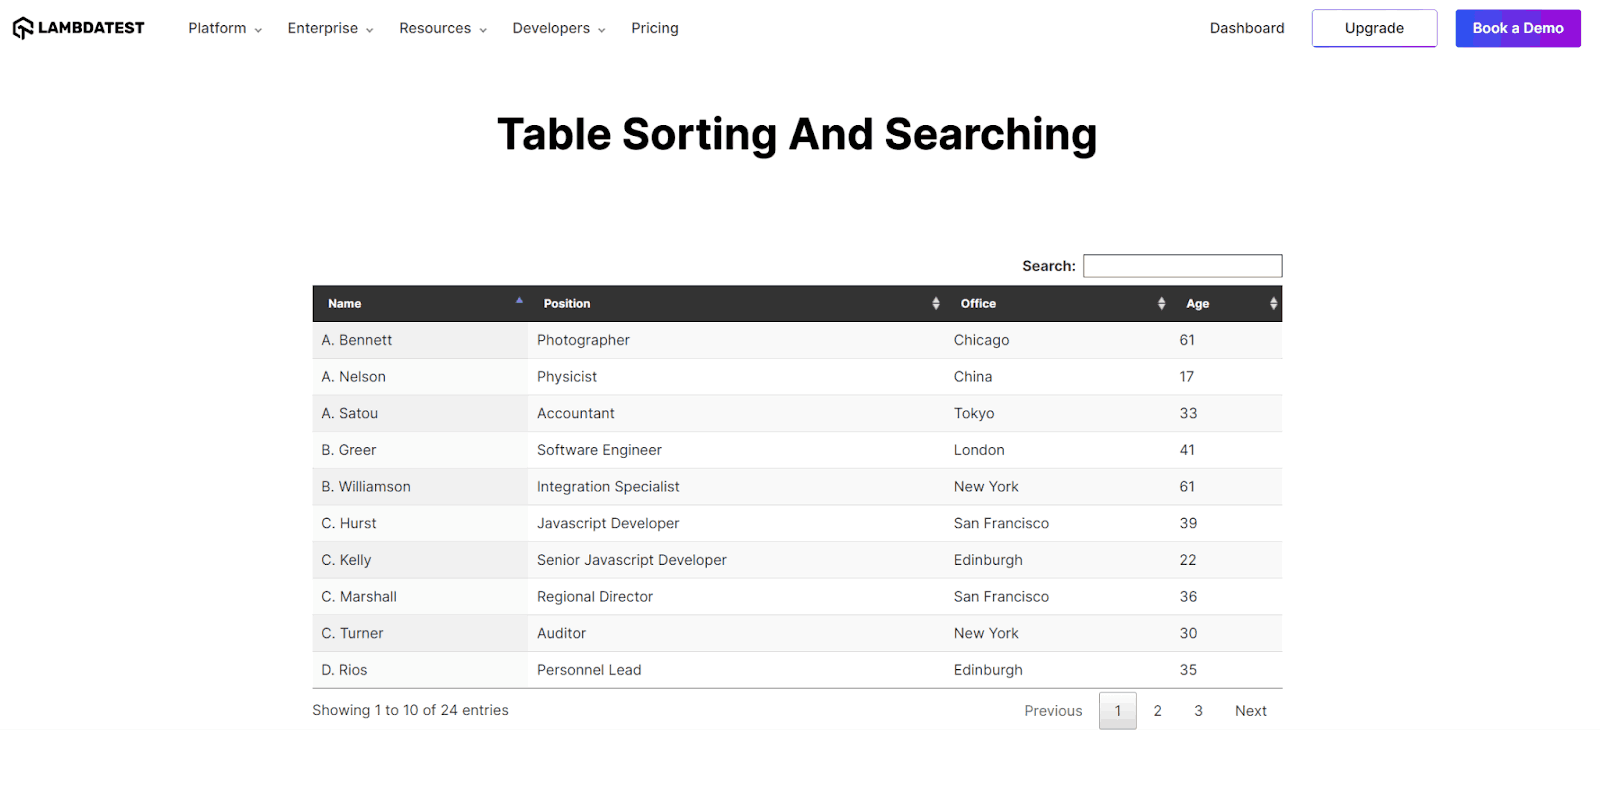The image size is (1600, 787).
Task: Expand the Developers menu
Action: coord(559,28)
